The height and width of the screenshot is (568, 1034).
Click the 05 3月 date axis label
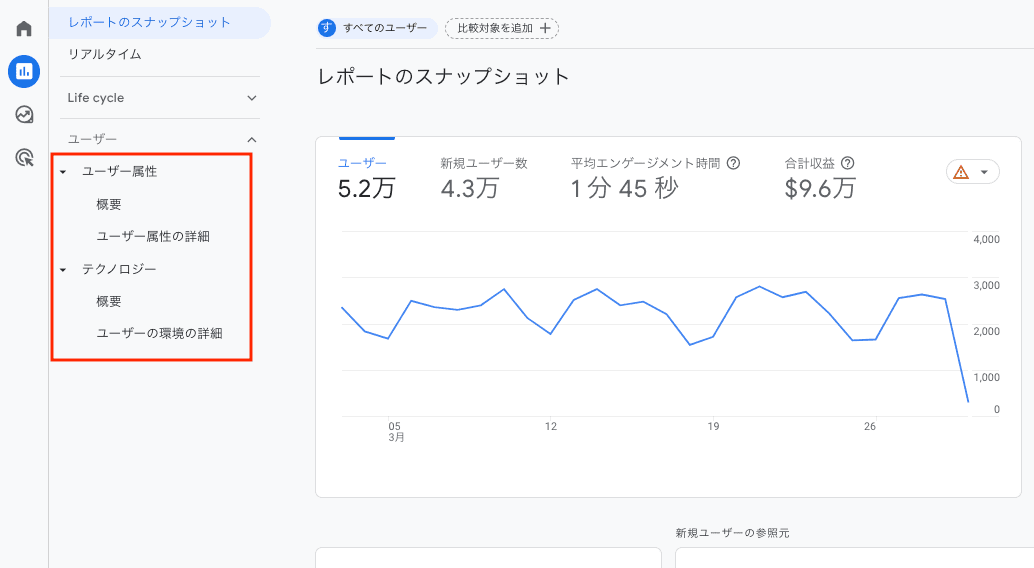pos(396,431)
